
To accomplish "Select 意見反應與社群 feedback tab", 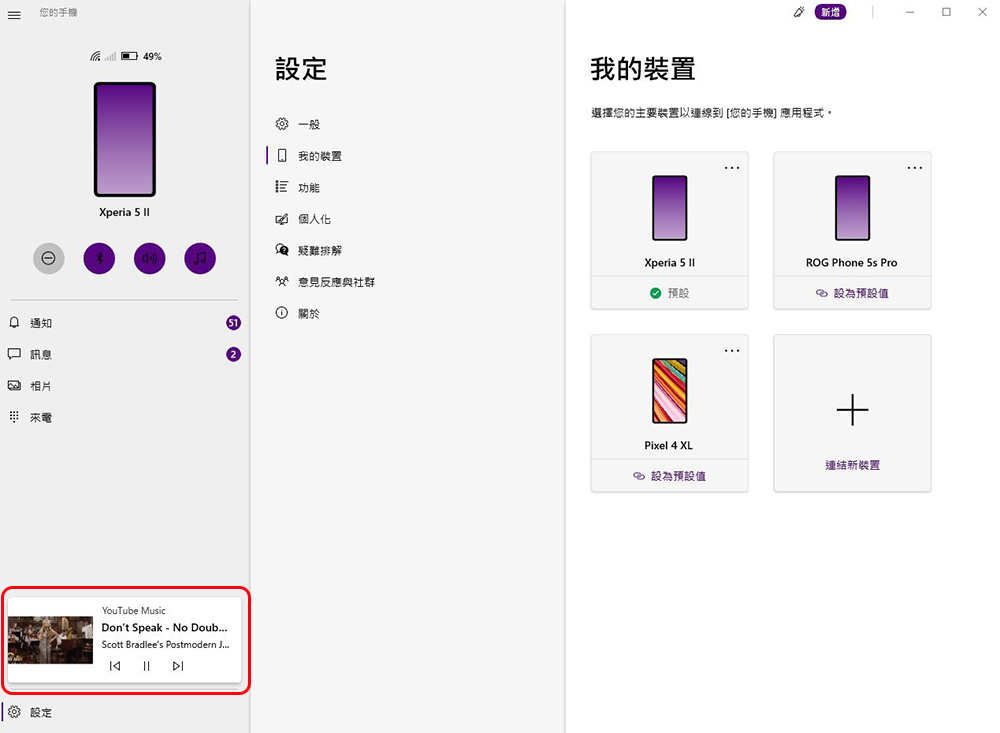I will click(x=325, y=282).
